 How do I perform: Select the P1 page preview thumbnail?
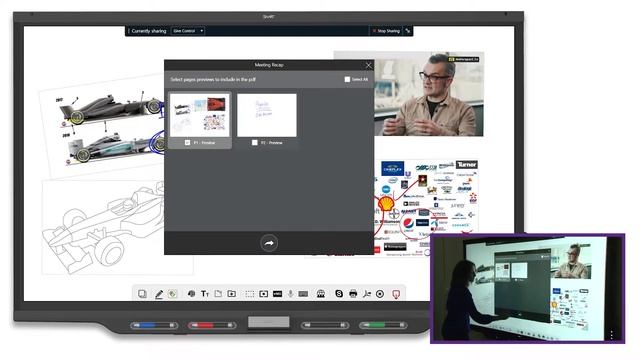(200, 115)
